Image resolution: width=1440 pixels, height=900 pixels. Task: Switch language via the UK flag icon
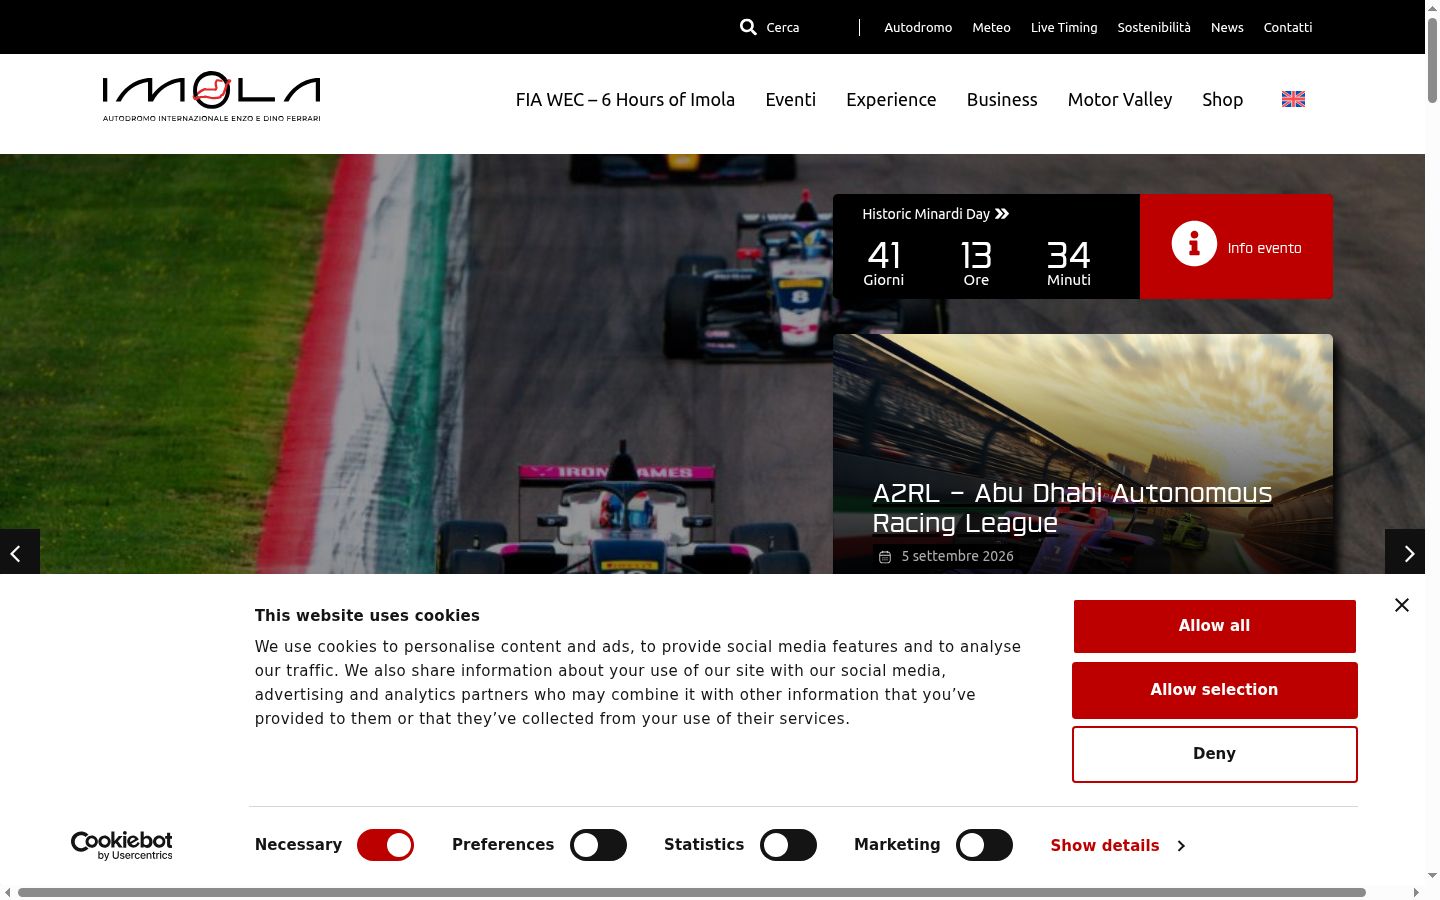click(1293, 99)
